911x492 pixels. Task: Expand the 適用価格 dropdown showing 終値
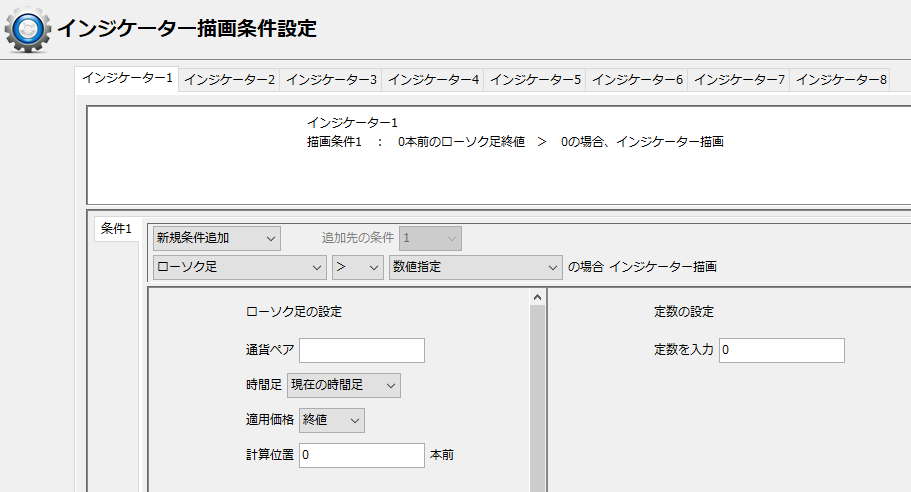tap(331, 420)
